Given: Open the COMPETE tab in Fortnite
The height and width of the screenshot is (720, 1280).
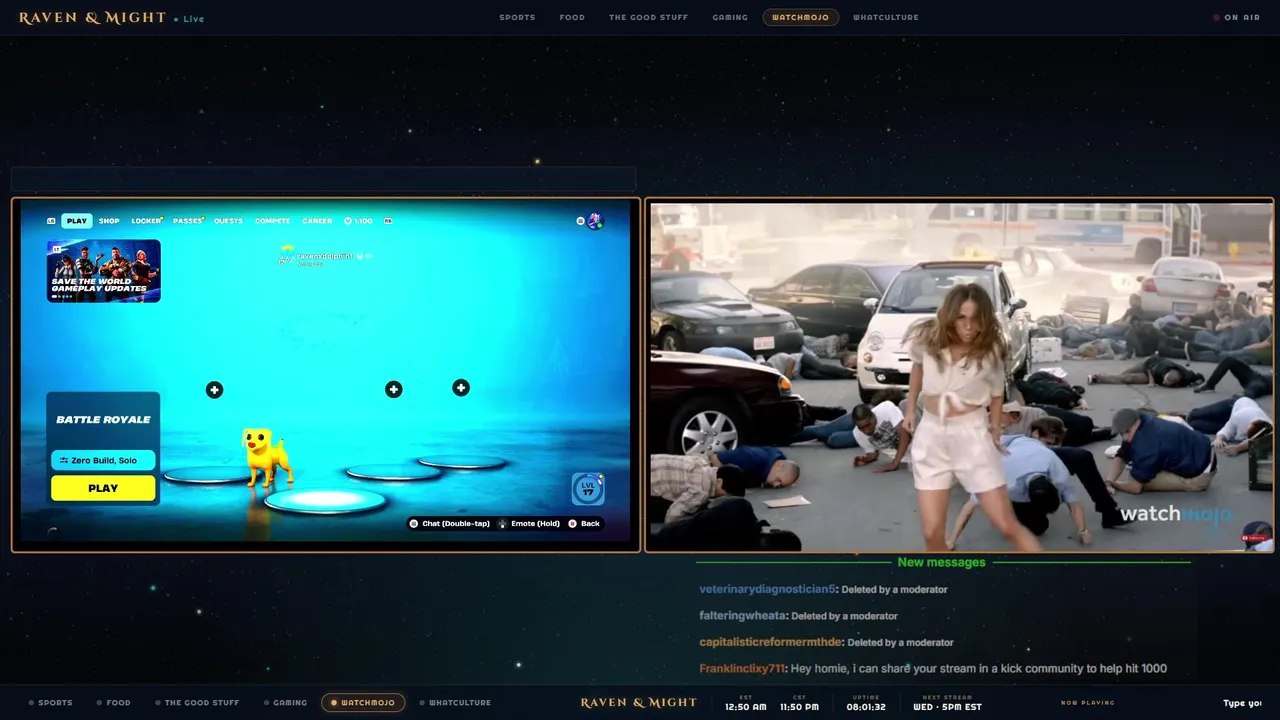Looking at the screenshot, I should click(x=272, y=221).
